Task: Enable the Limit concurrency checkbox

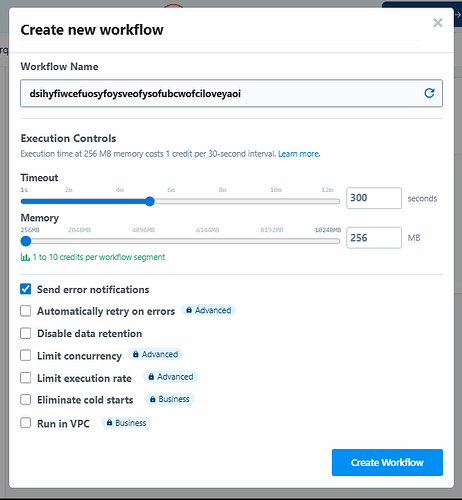Action: [x=26, y=355]
